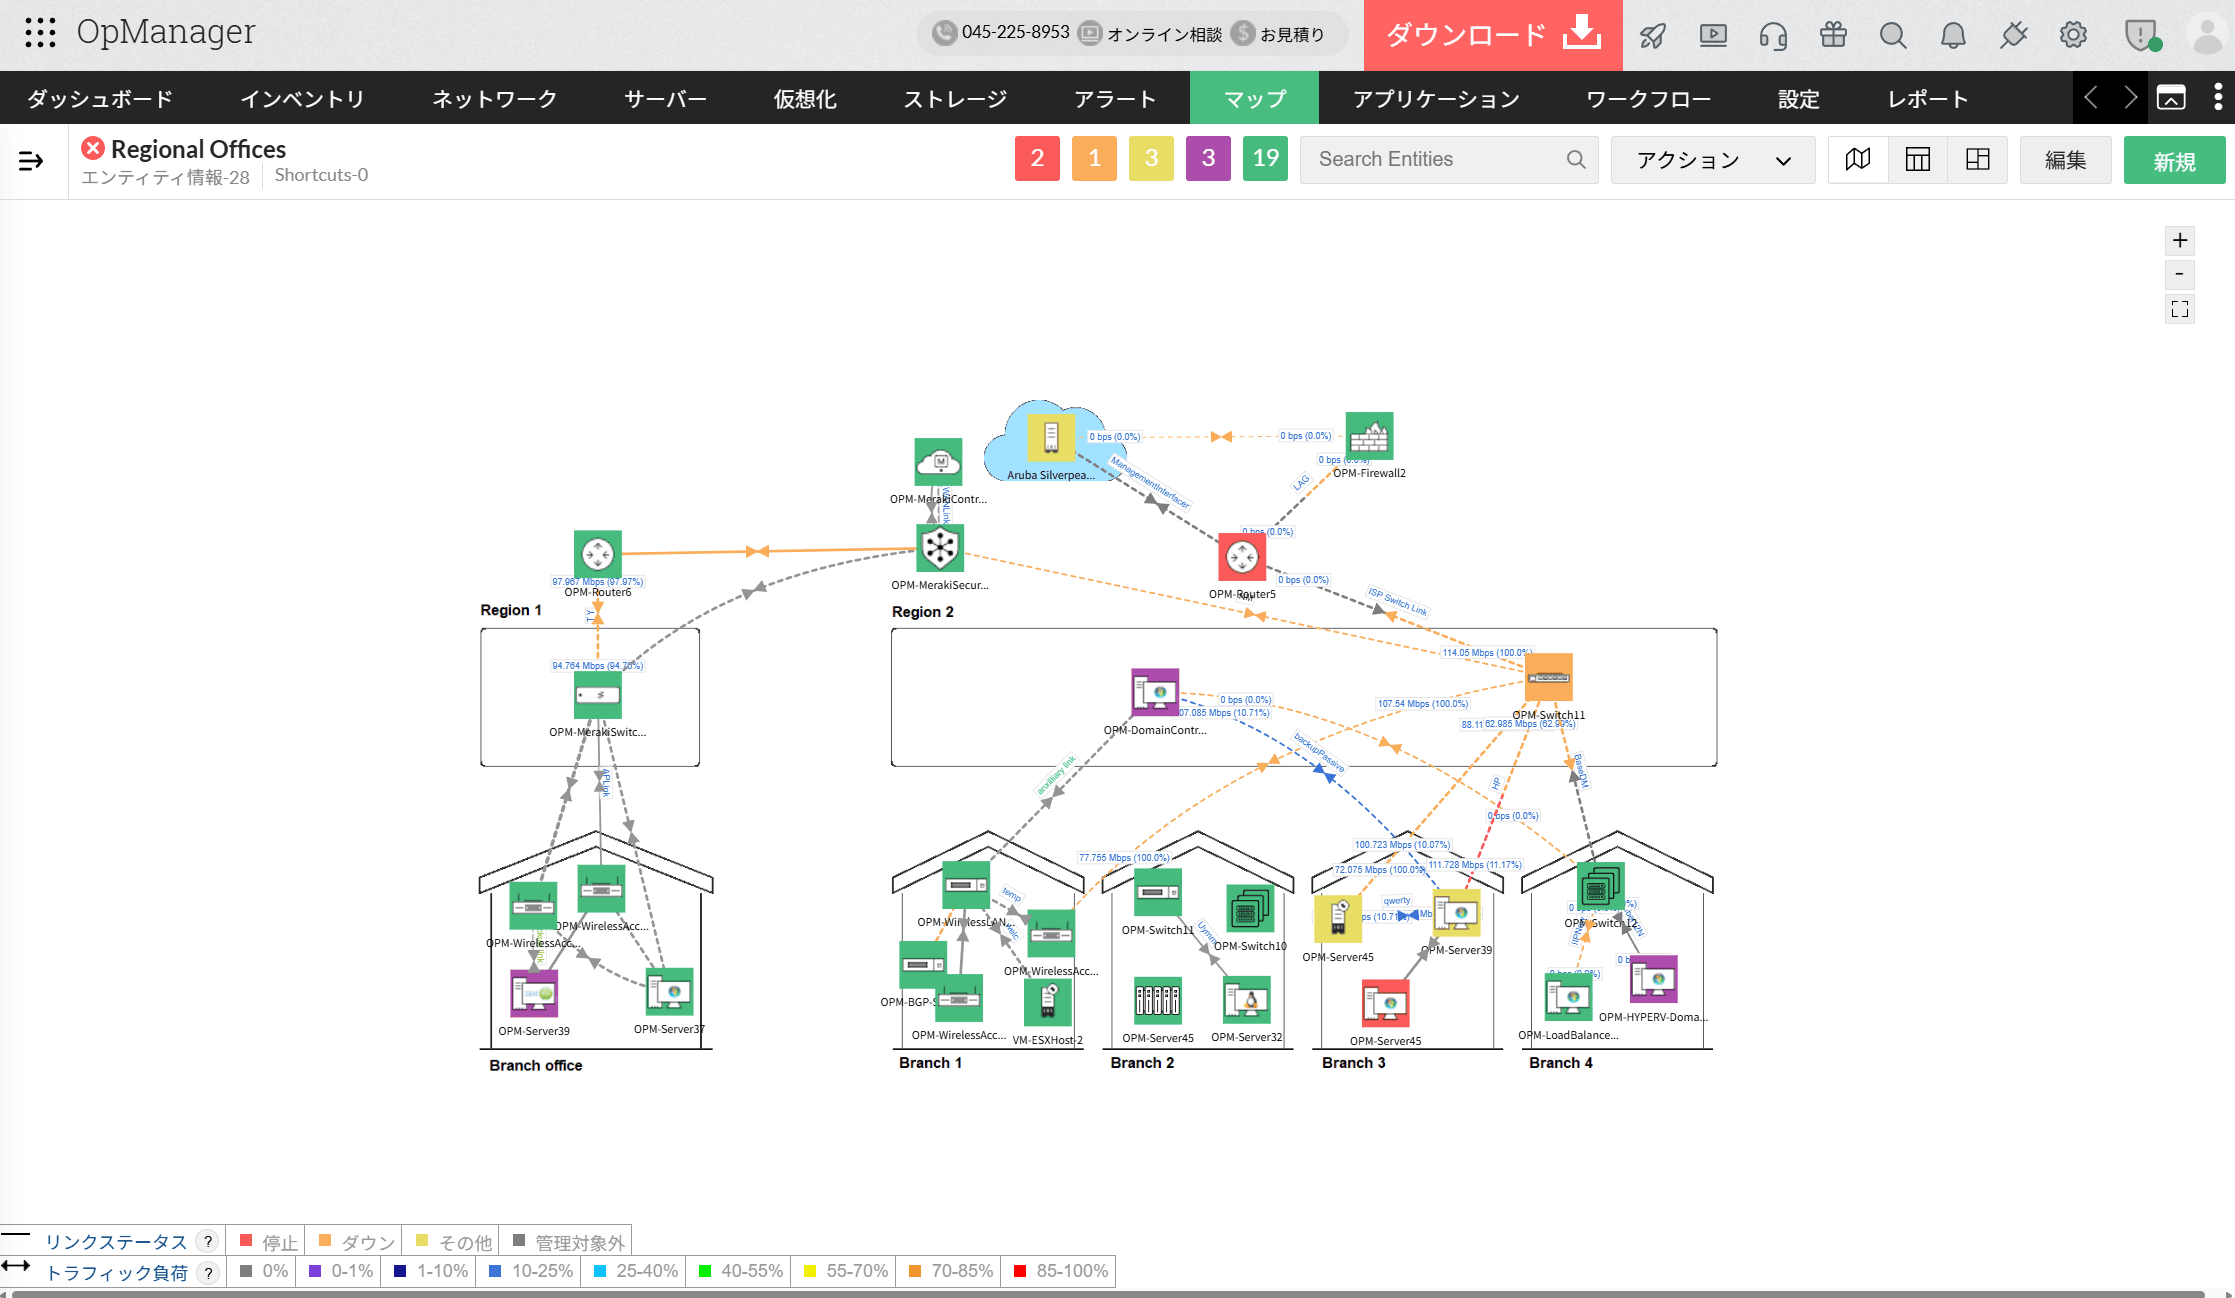Open the 仮想化 tab

[x=805, y=99]
